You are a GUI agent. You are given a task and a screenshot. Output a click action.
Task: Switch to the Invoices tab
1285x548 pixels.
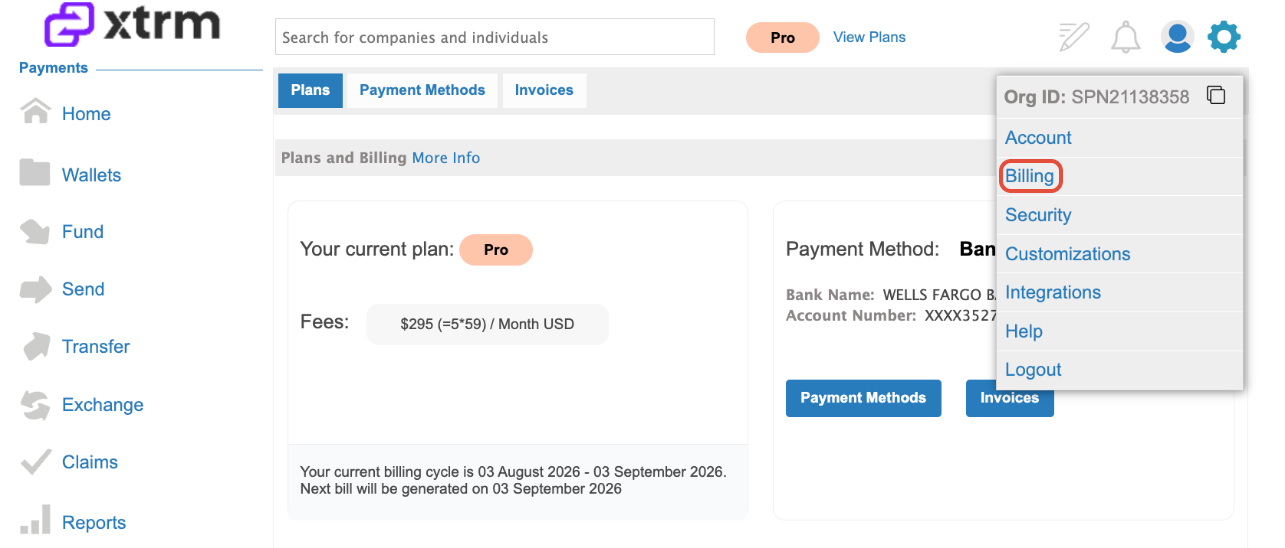[x=544, y=90]
